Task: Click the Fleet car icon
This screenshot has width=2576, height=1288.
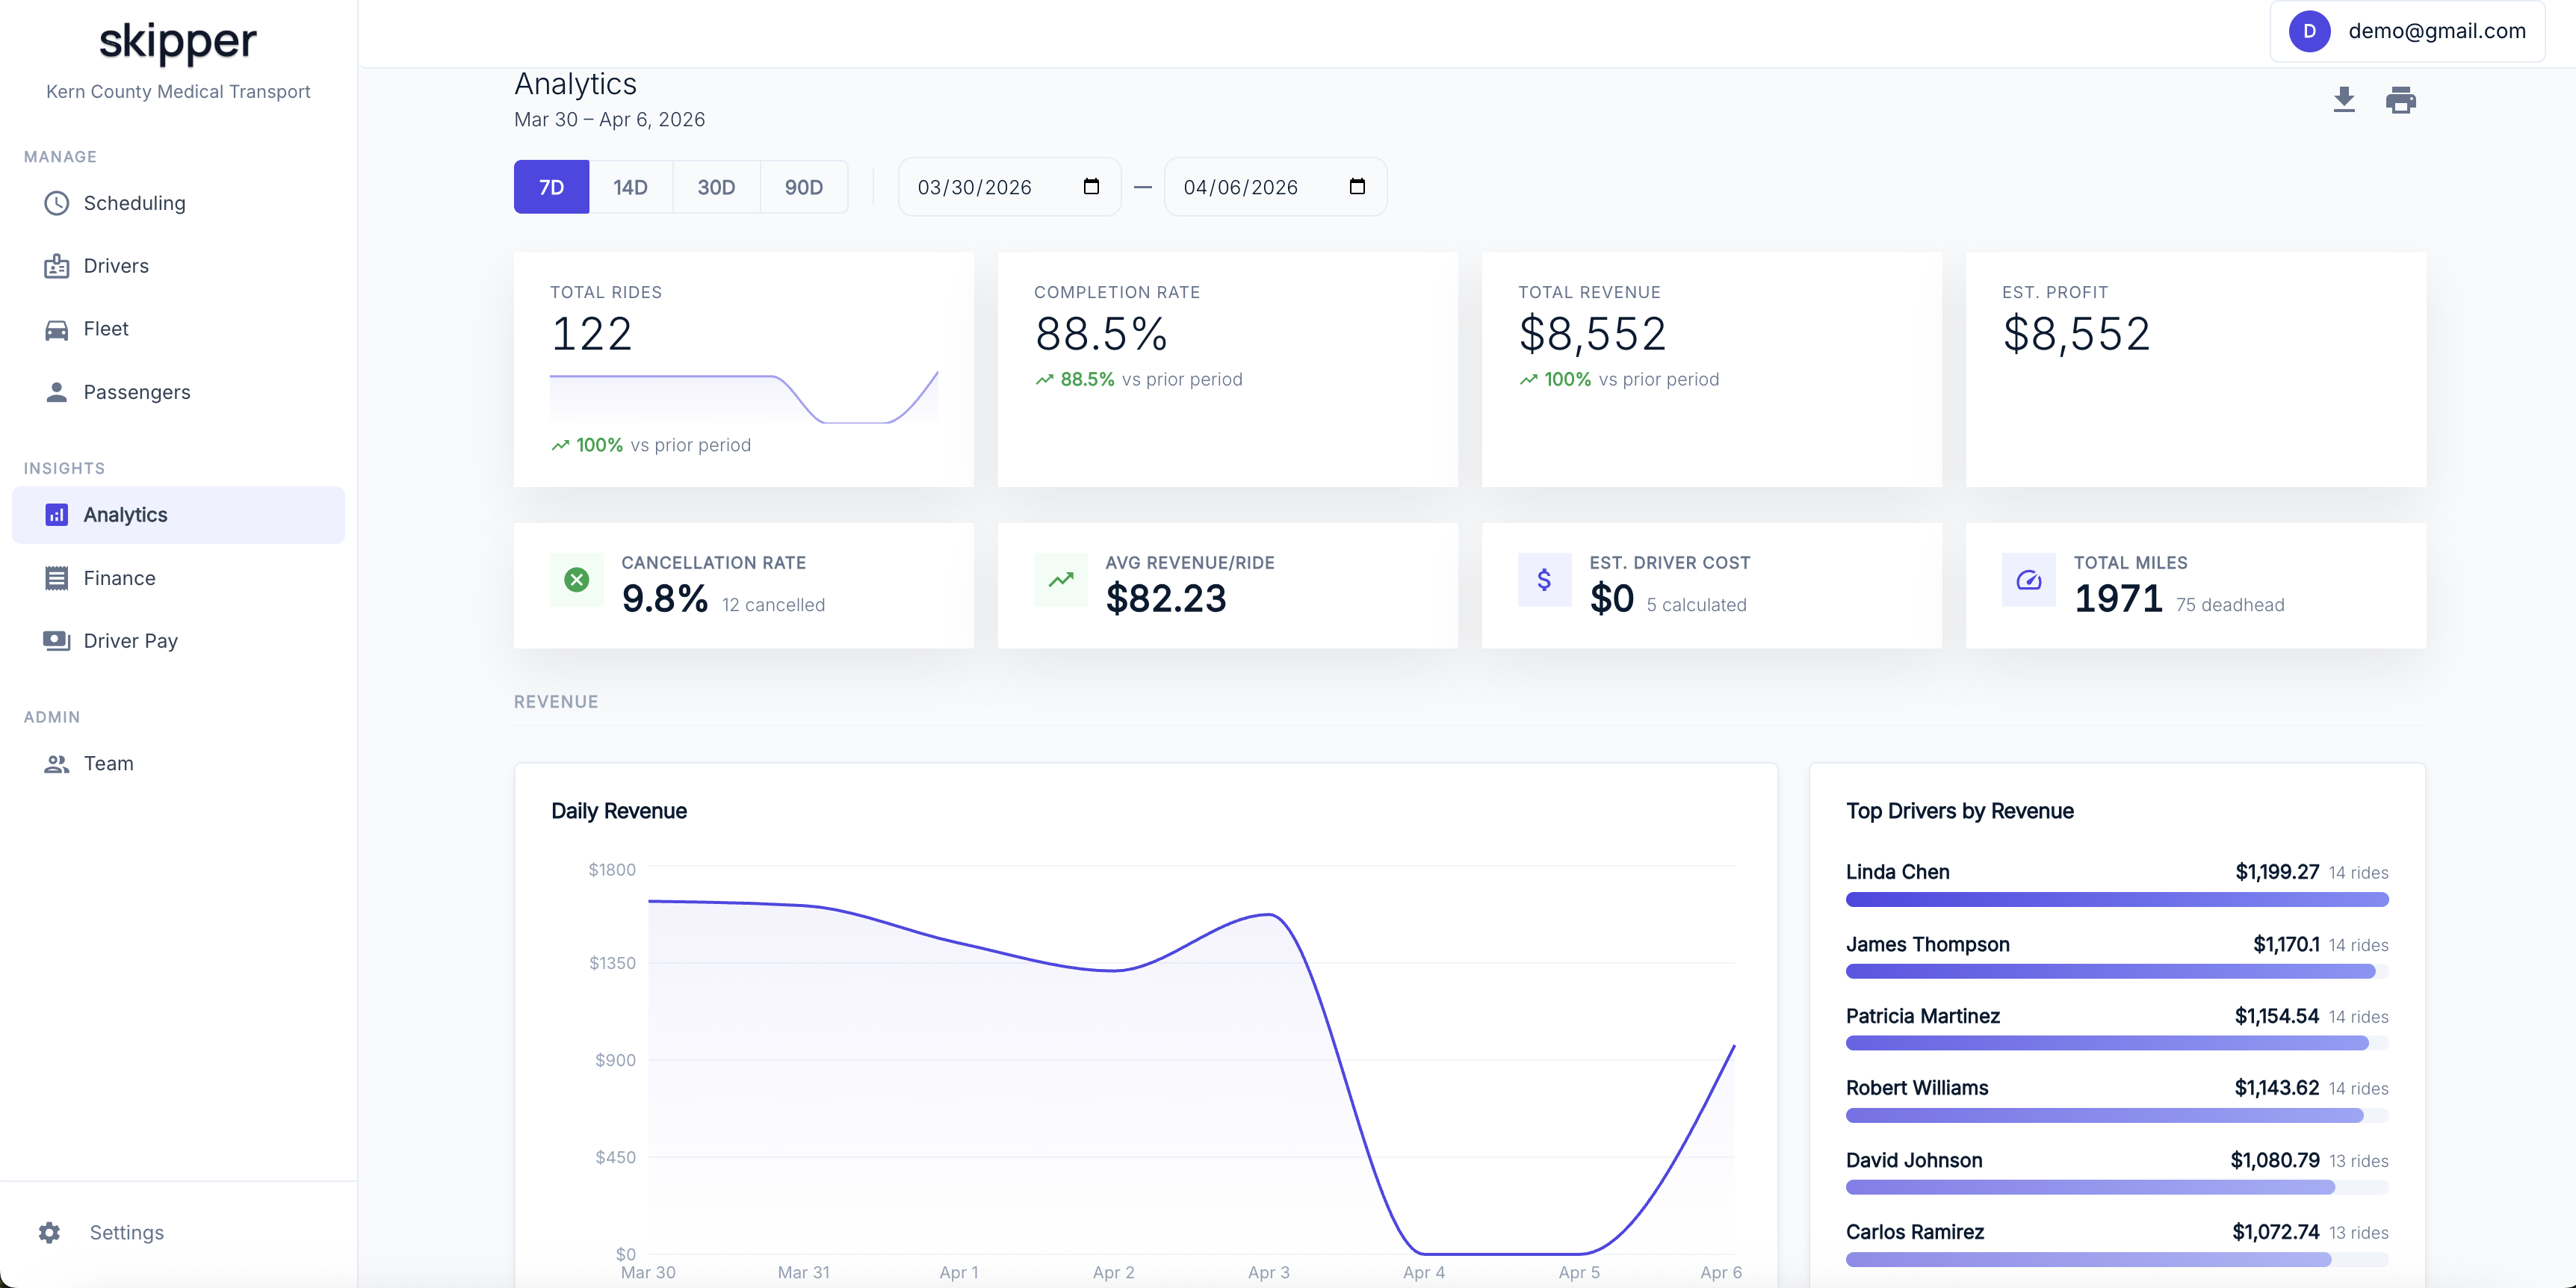Action: point(56,329)
